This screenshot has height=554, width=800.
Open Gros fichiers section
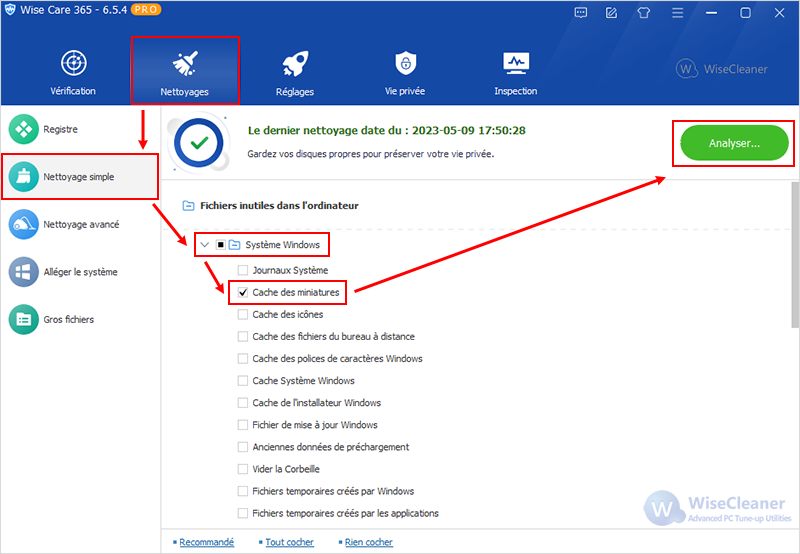tap(80, 319)
